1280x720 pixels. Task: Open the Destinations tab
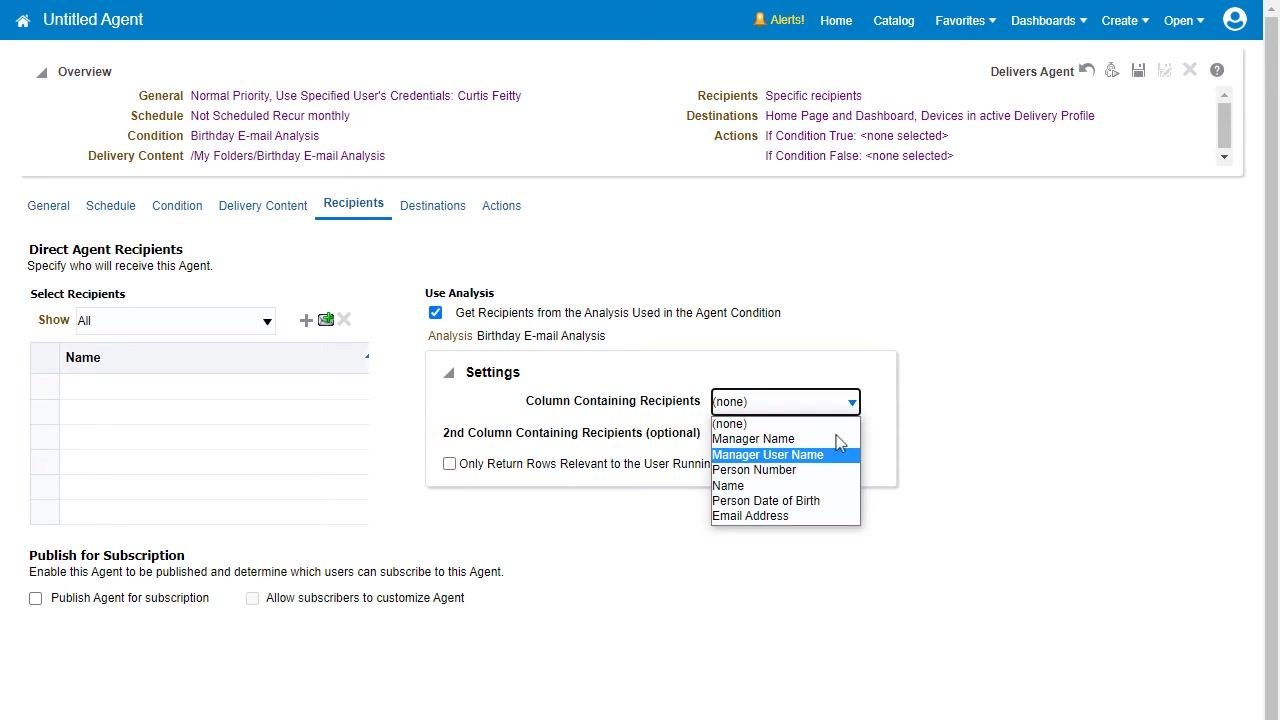[433, 206]
